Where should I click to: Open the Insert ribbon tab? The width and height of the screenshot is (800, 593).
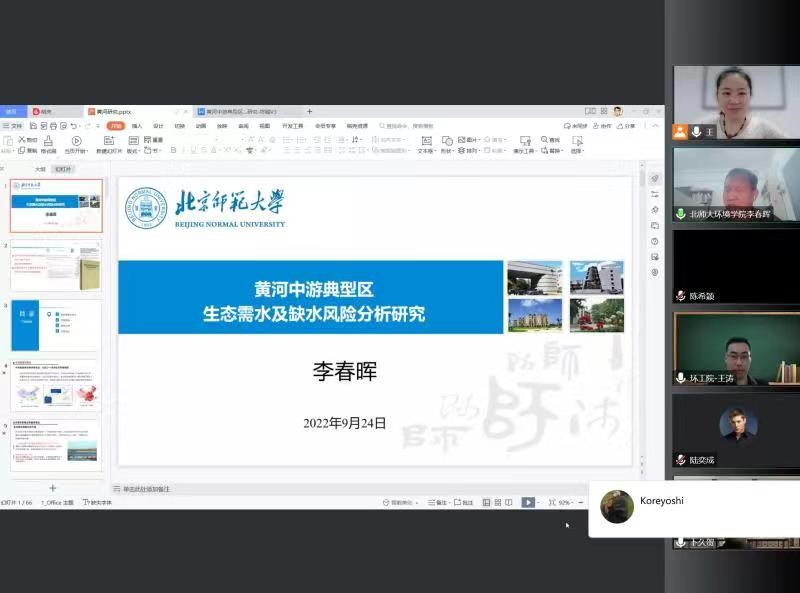tap(137, 126)
